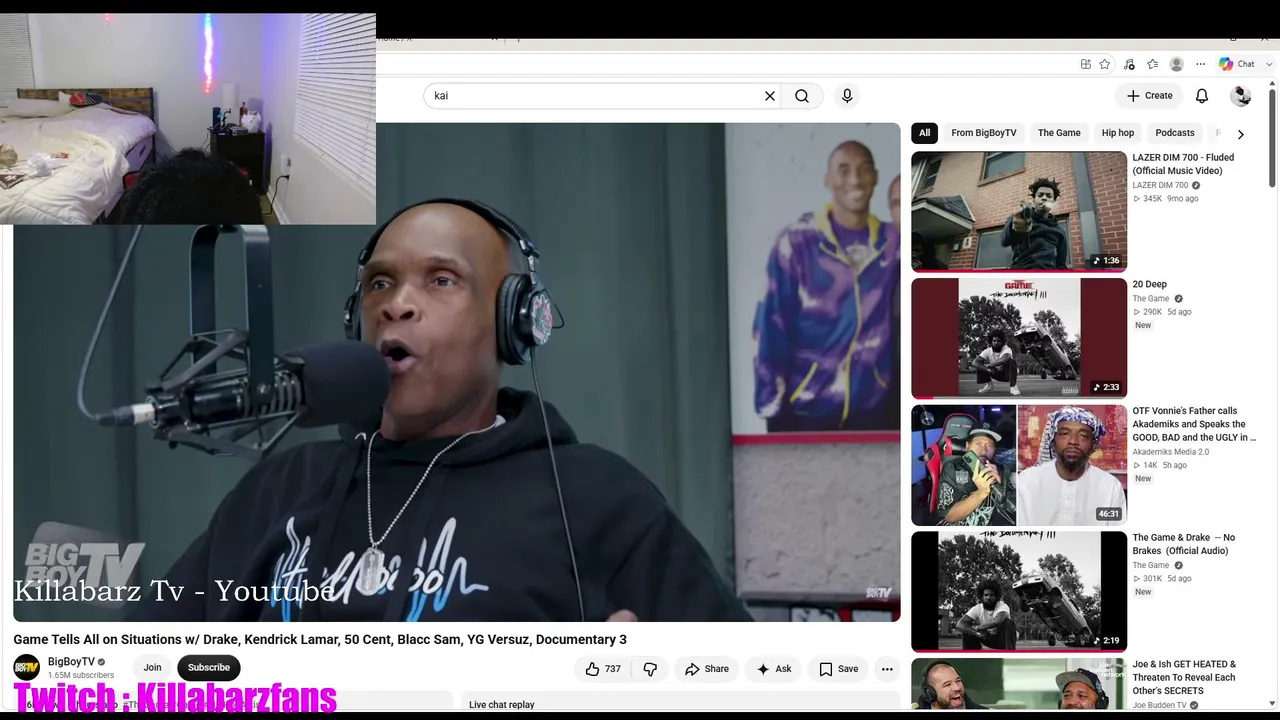Viewport: 1280px width, 720px height.
Task: Click the browser apps icon in the address bar
Action: 1086,64
